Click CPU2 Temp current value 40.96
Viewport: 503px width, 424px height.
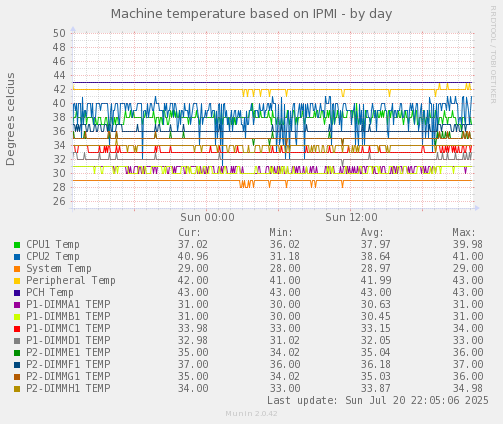(193, 256)
